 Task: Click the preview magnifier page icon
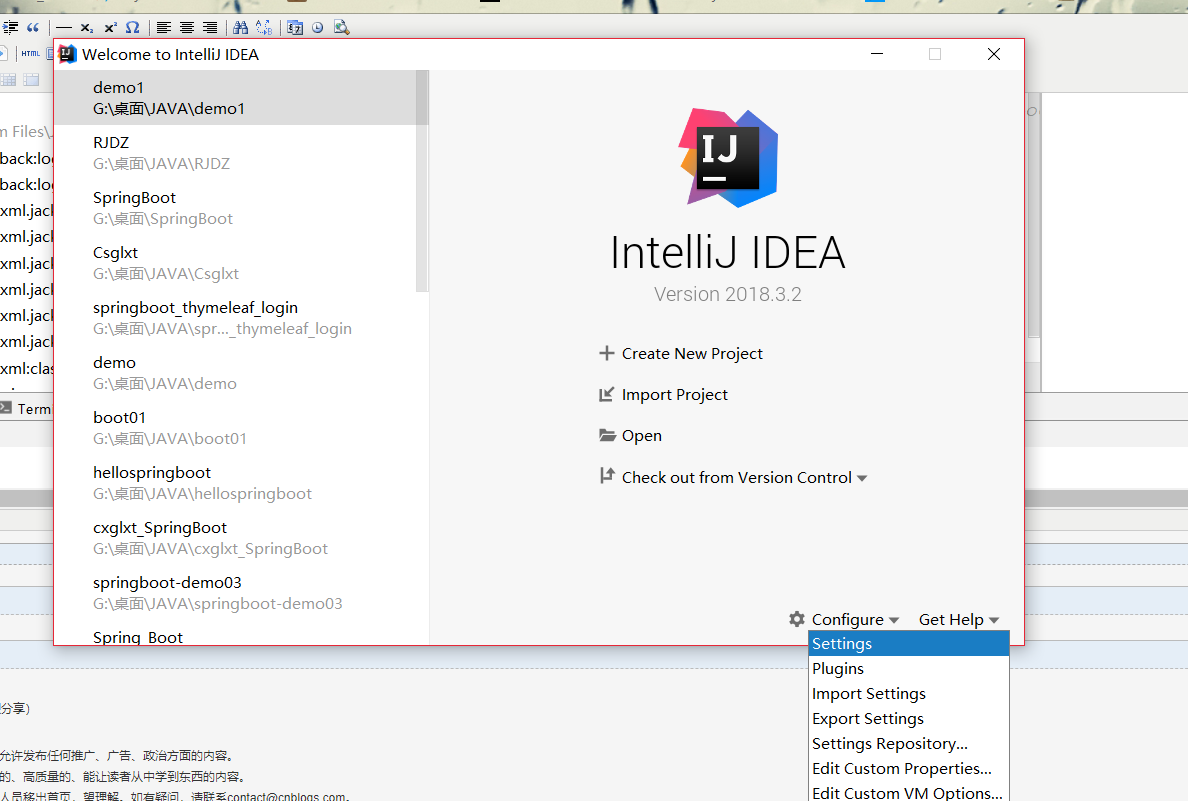(x=342, y=28)
